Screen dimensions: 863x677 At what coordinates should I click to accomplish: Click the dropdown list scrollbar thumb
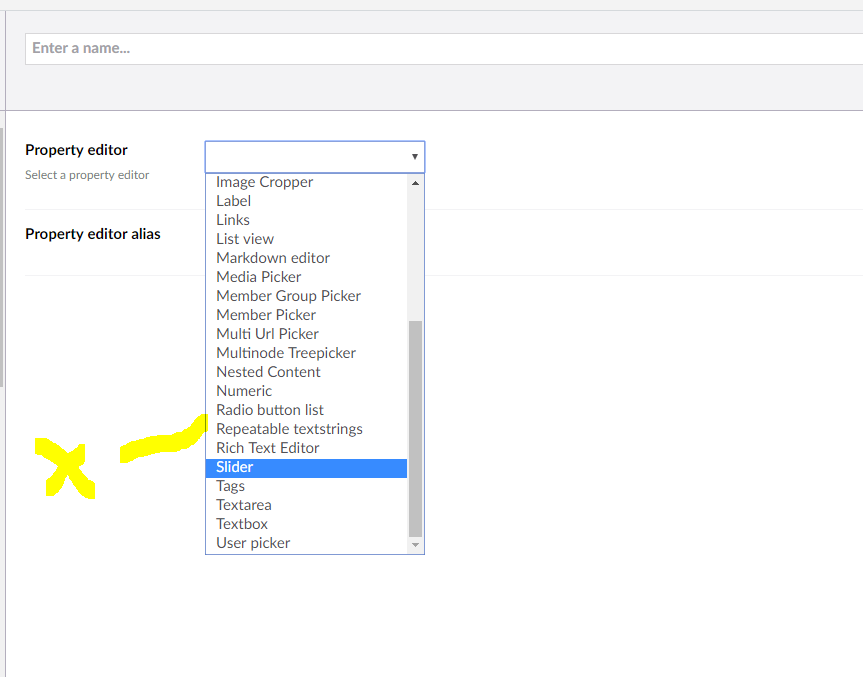(x=416, y=429)
